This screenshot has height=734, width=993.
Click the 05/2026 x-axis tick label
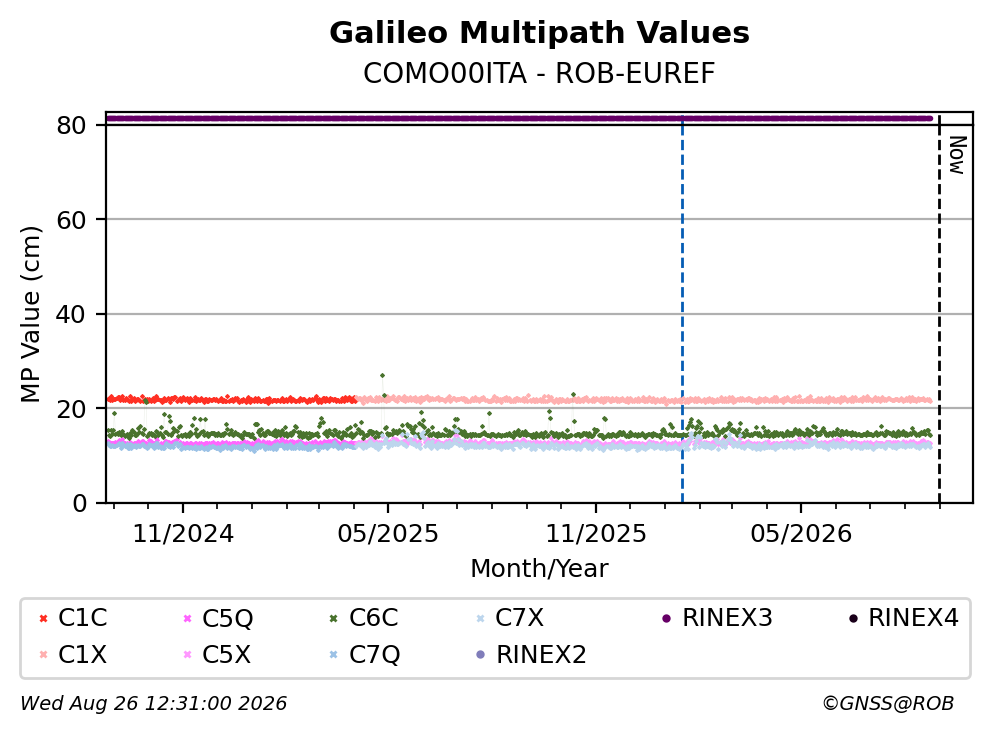[801, 534]
